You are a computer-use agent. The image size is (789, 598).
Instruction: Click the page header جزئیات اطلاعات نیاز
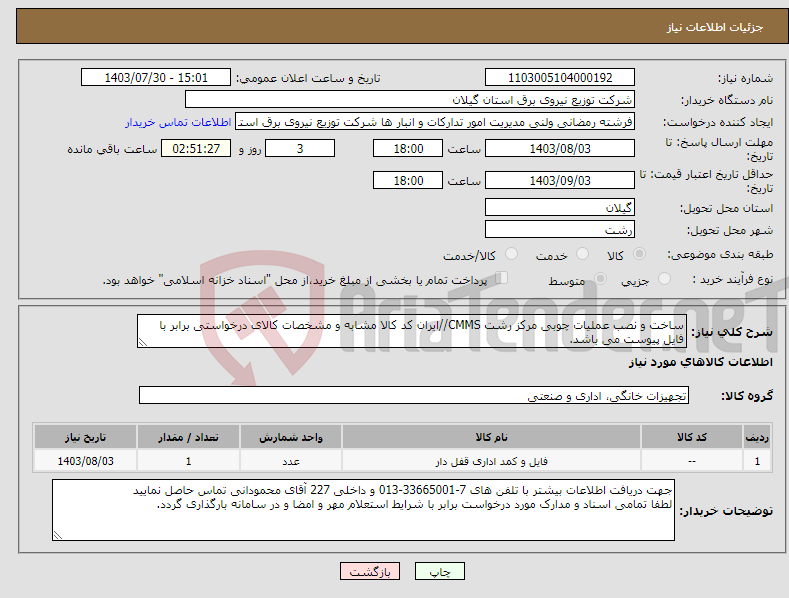pyautogui.click(x=715, y=27)
